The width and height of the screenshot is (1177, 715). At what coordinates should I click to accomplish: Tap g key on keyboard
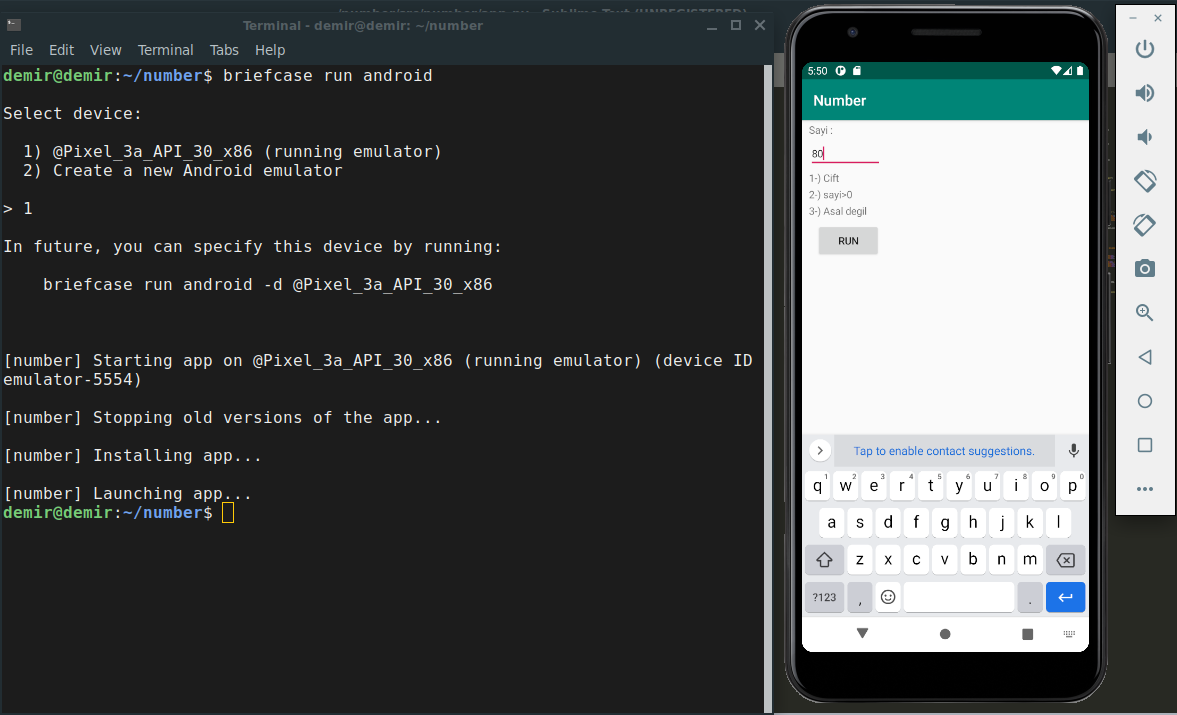[945, 522]
